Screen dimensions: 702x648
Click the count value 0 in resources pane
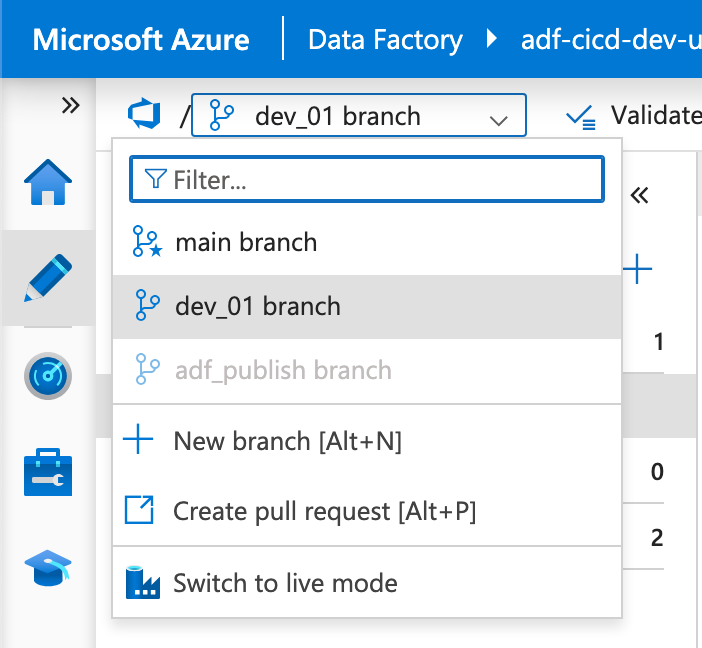click(657, 471)
